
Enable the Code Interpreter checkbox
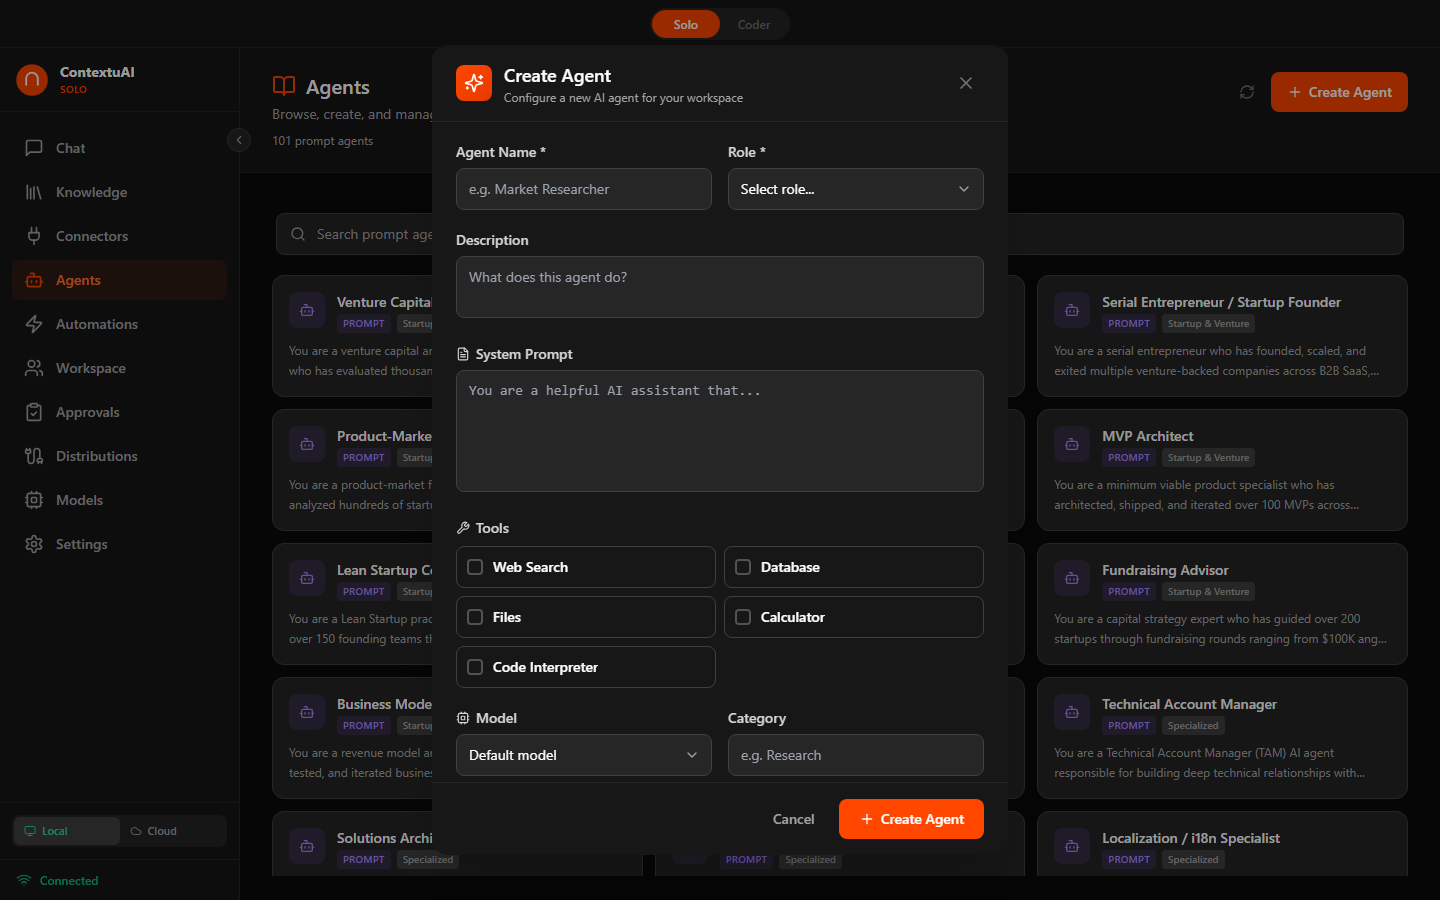point(475,667)
